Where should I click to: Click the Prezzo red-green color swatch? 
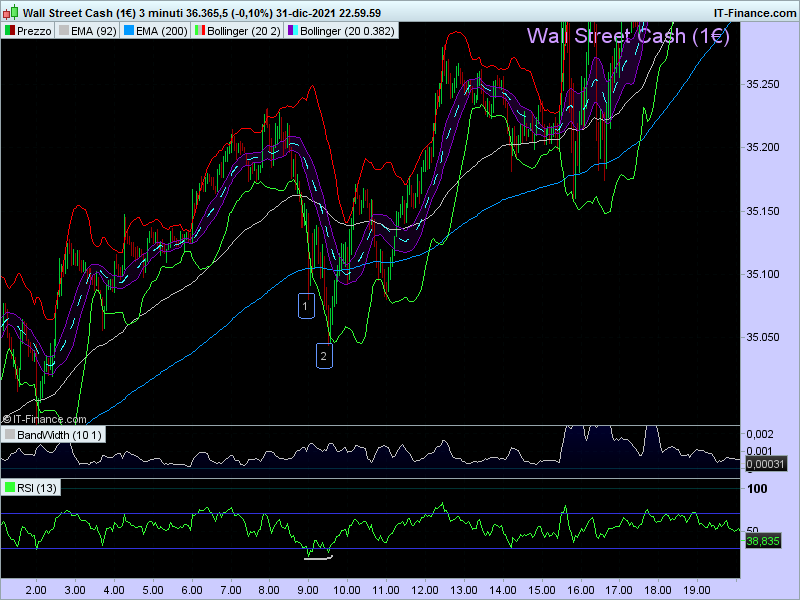[x=10, y=31]
